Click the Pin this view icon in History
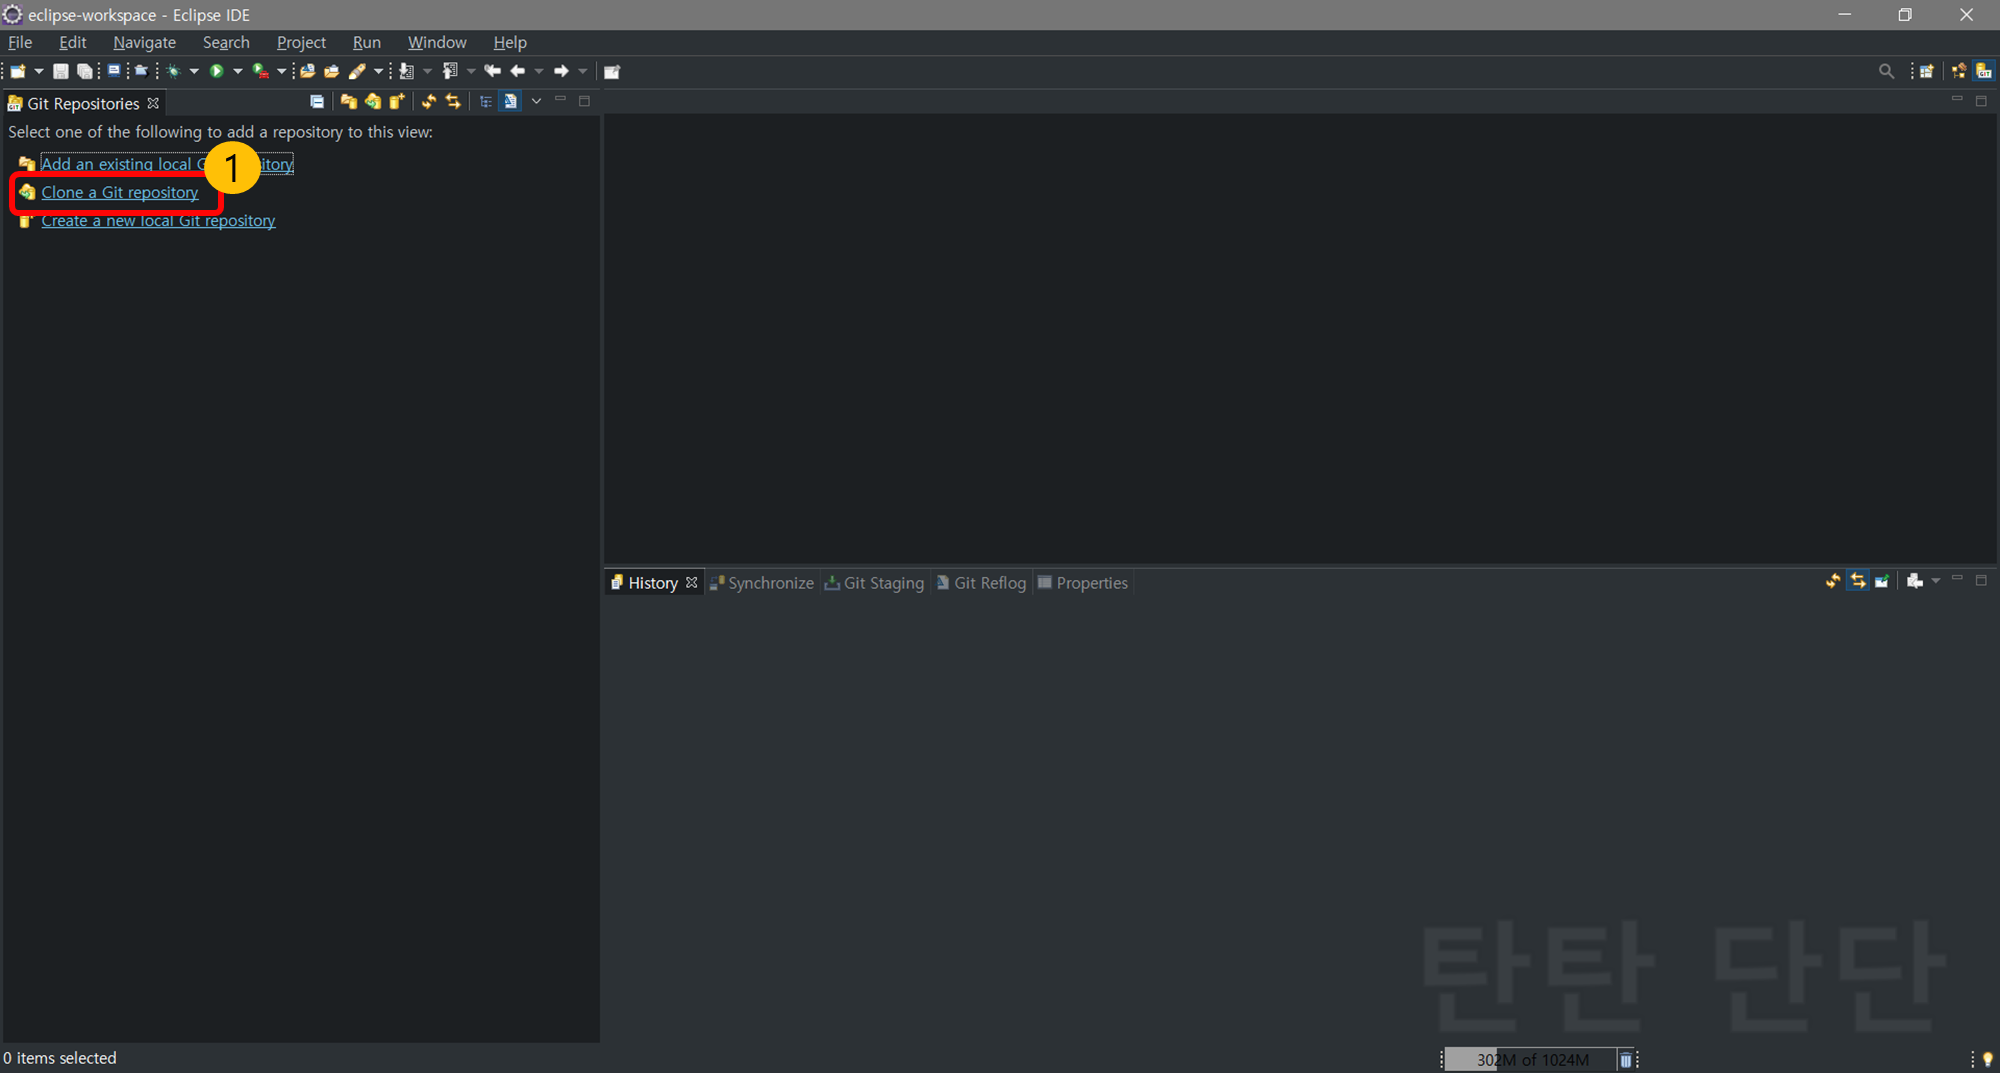 [x=1881, y=581]
